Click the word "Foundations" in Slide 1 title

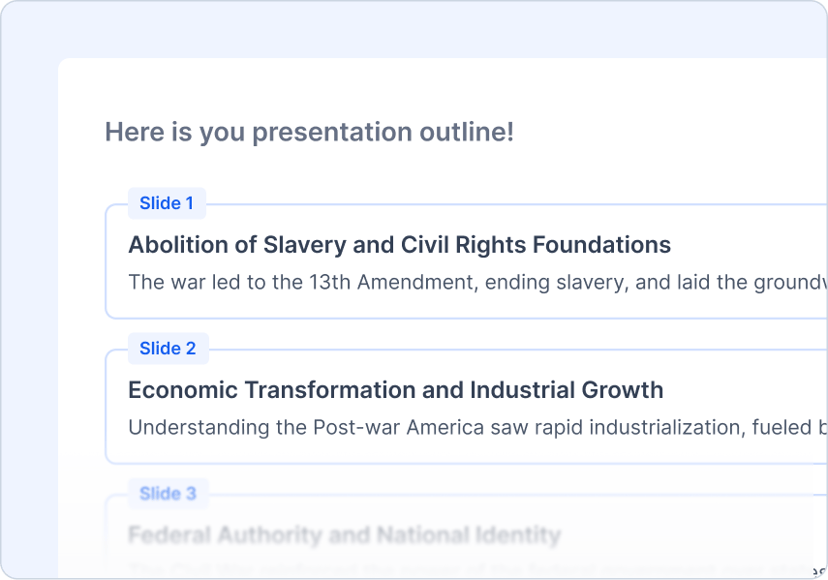(x=601, y=245)
